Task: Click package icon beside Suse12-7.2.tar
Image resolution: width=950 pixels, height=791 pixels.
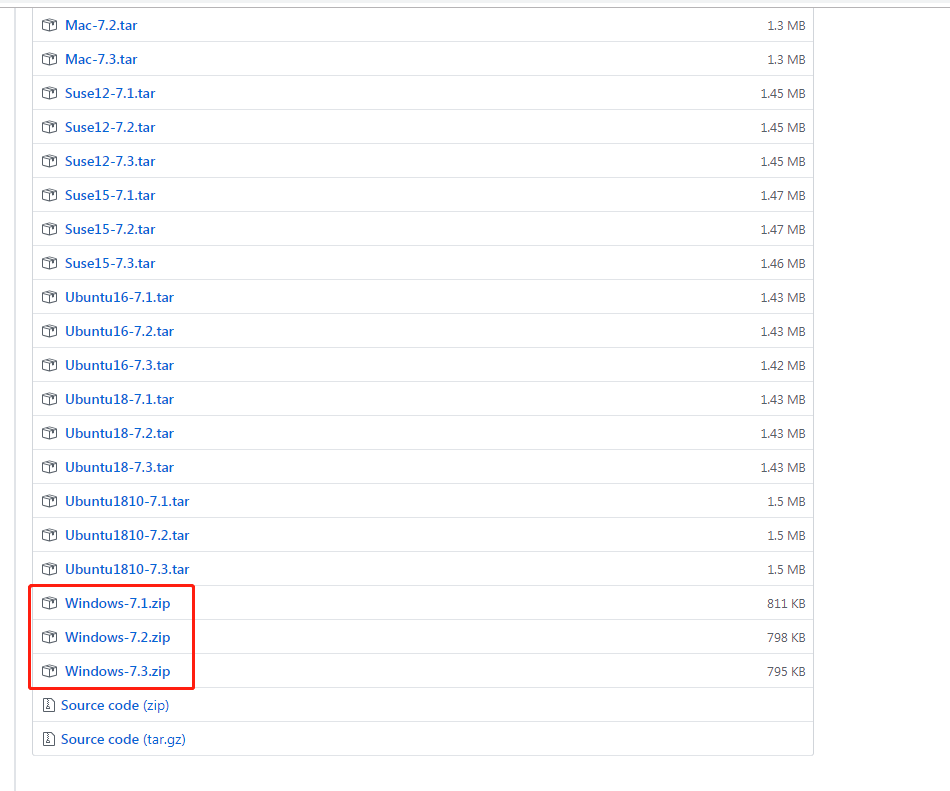Action: tap(49, 127)
